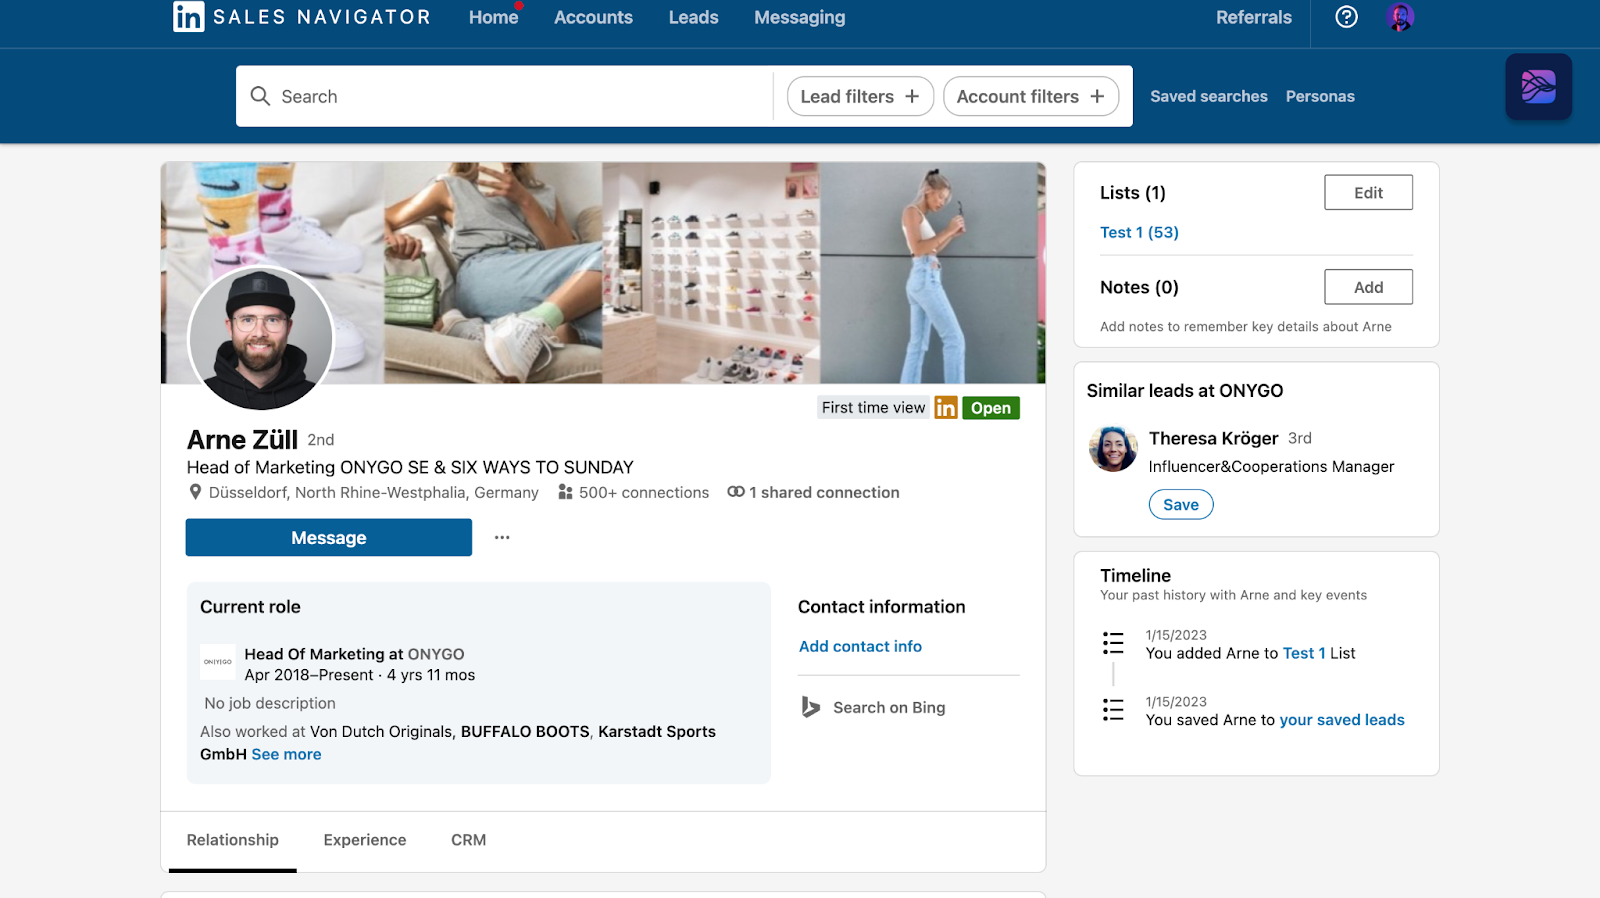
Task: Click the search magnifier icon
Action: pyautogui.click(x=260, y=96)
